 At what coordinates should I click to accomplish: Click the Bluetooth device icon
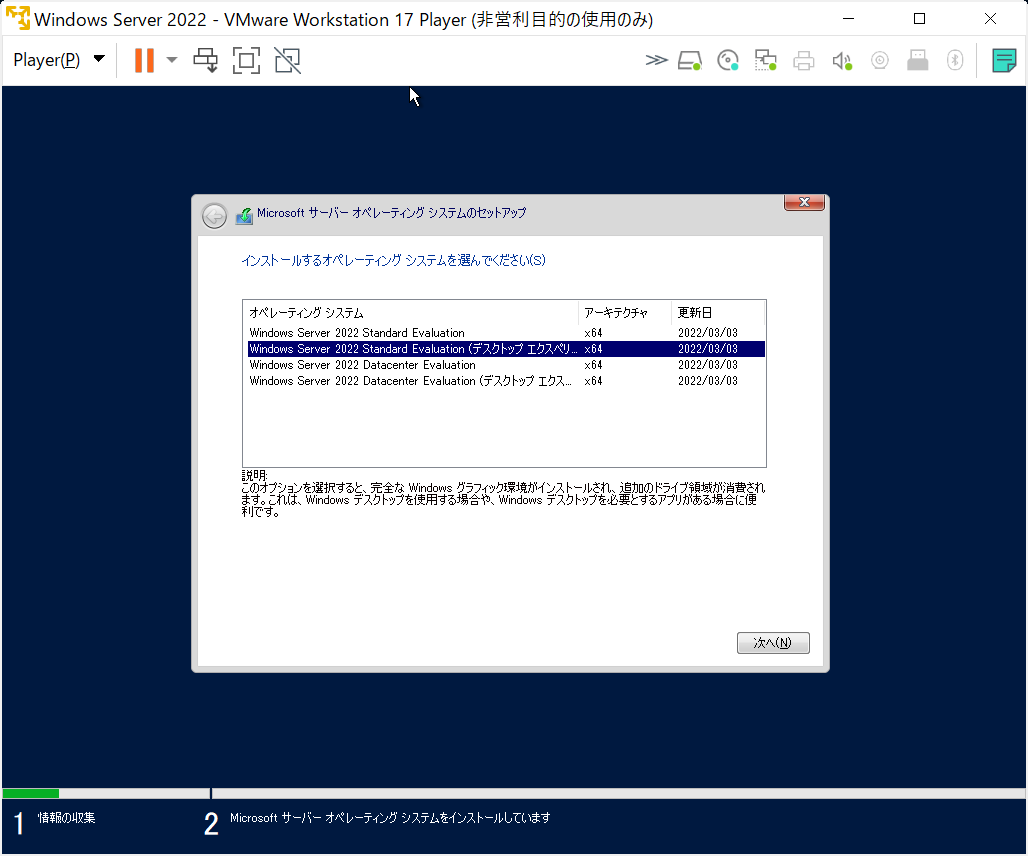tap(954, 60)
